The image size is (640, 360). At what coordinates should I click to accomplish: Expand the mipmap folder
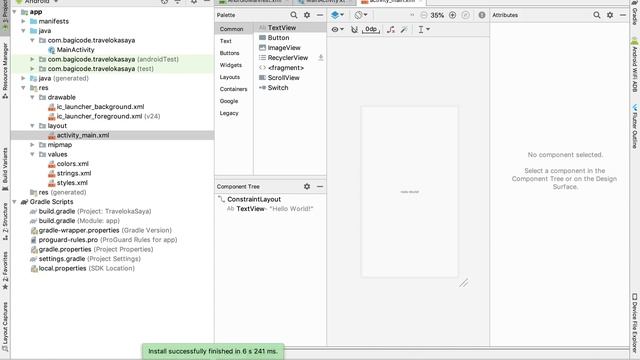click(x=33, y=145)
